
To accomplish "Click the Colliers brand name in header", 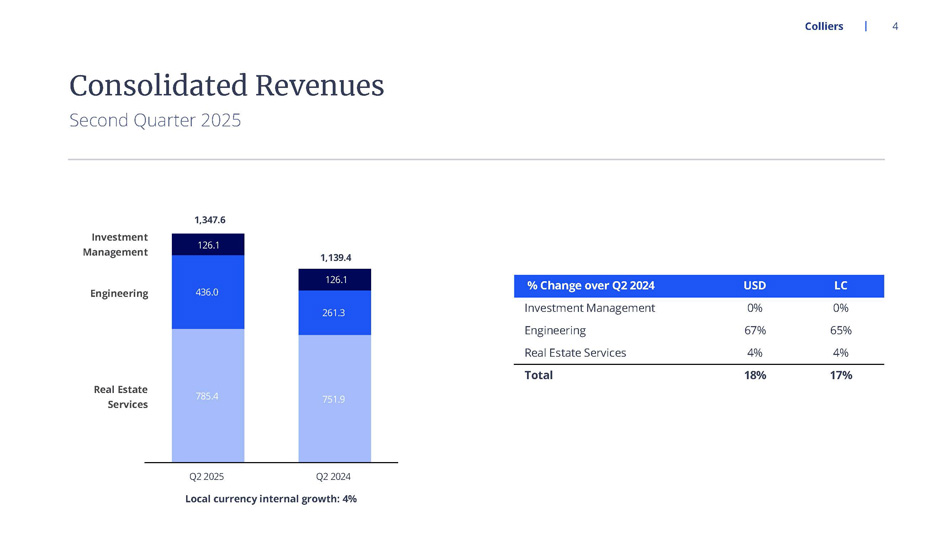I will (823, 26).
